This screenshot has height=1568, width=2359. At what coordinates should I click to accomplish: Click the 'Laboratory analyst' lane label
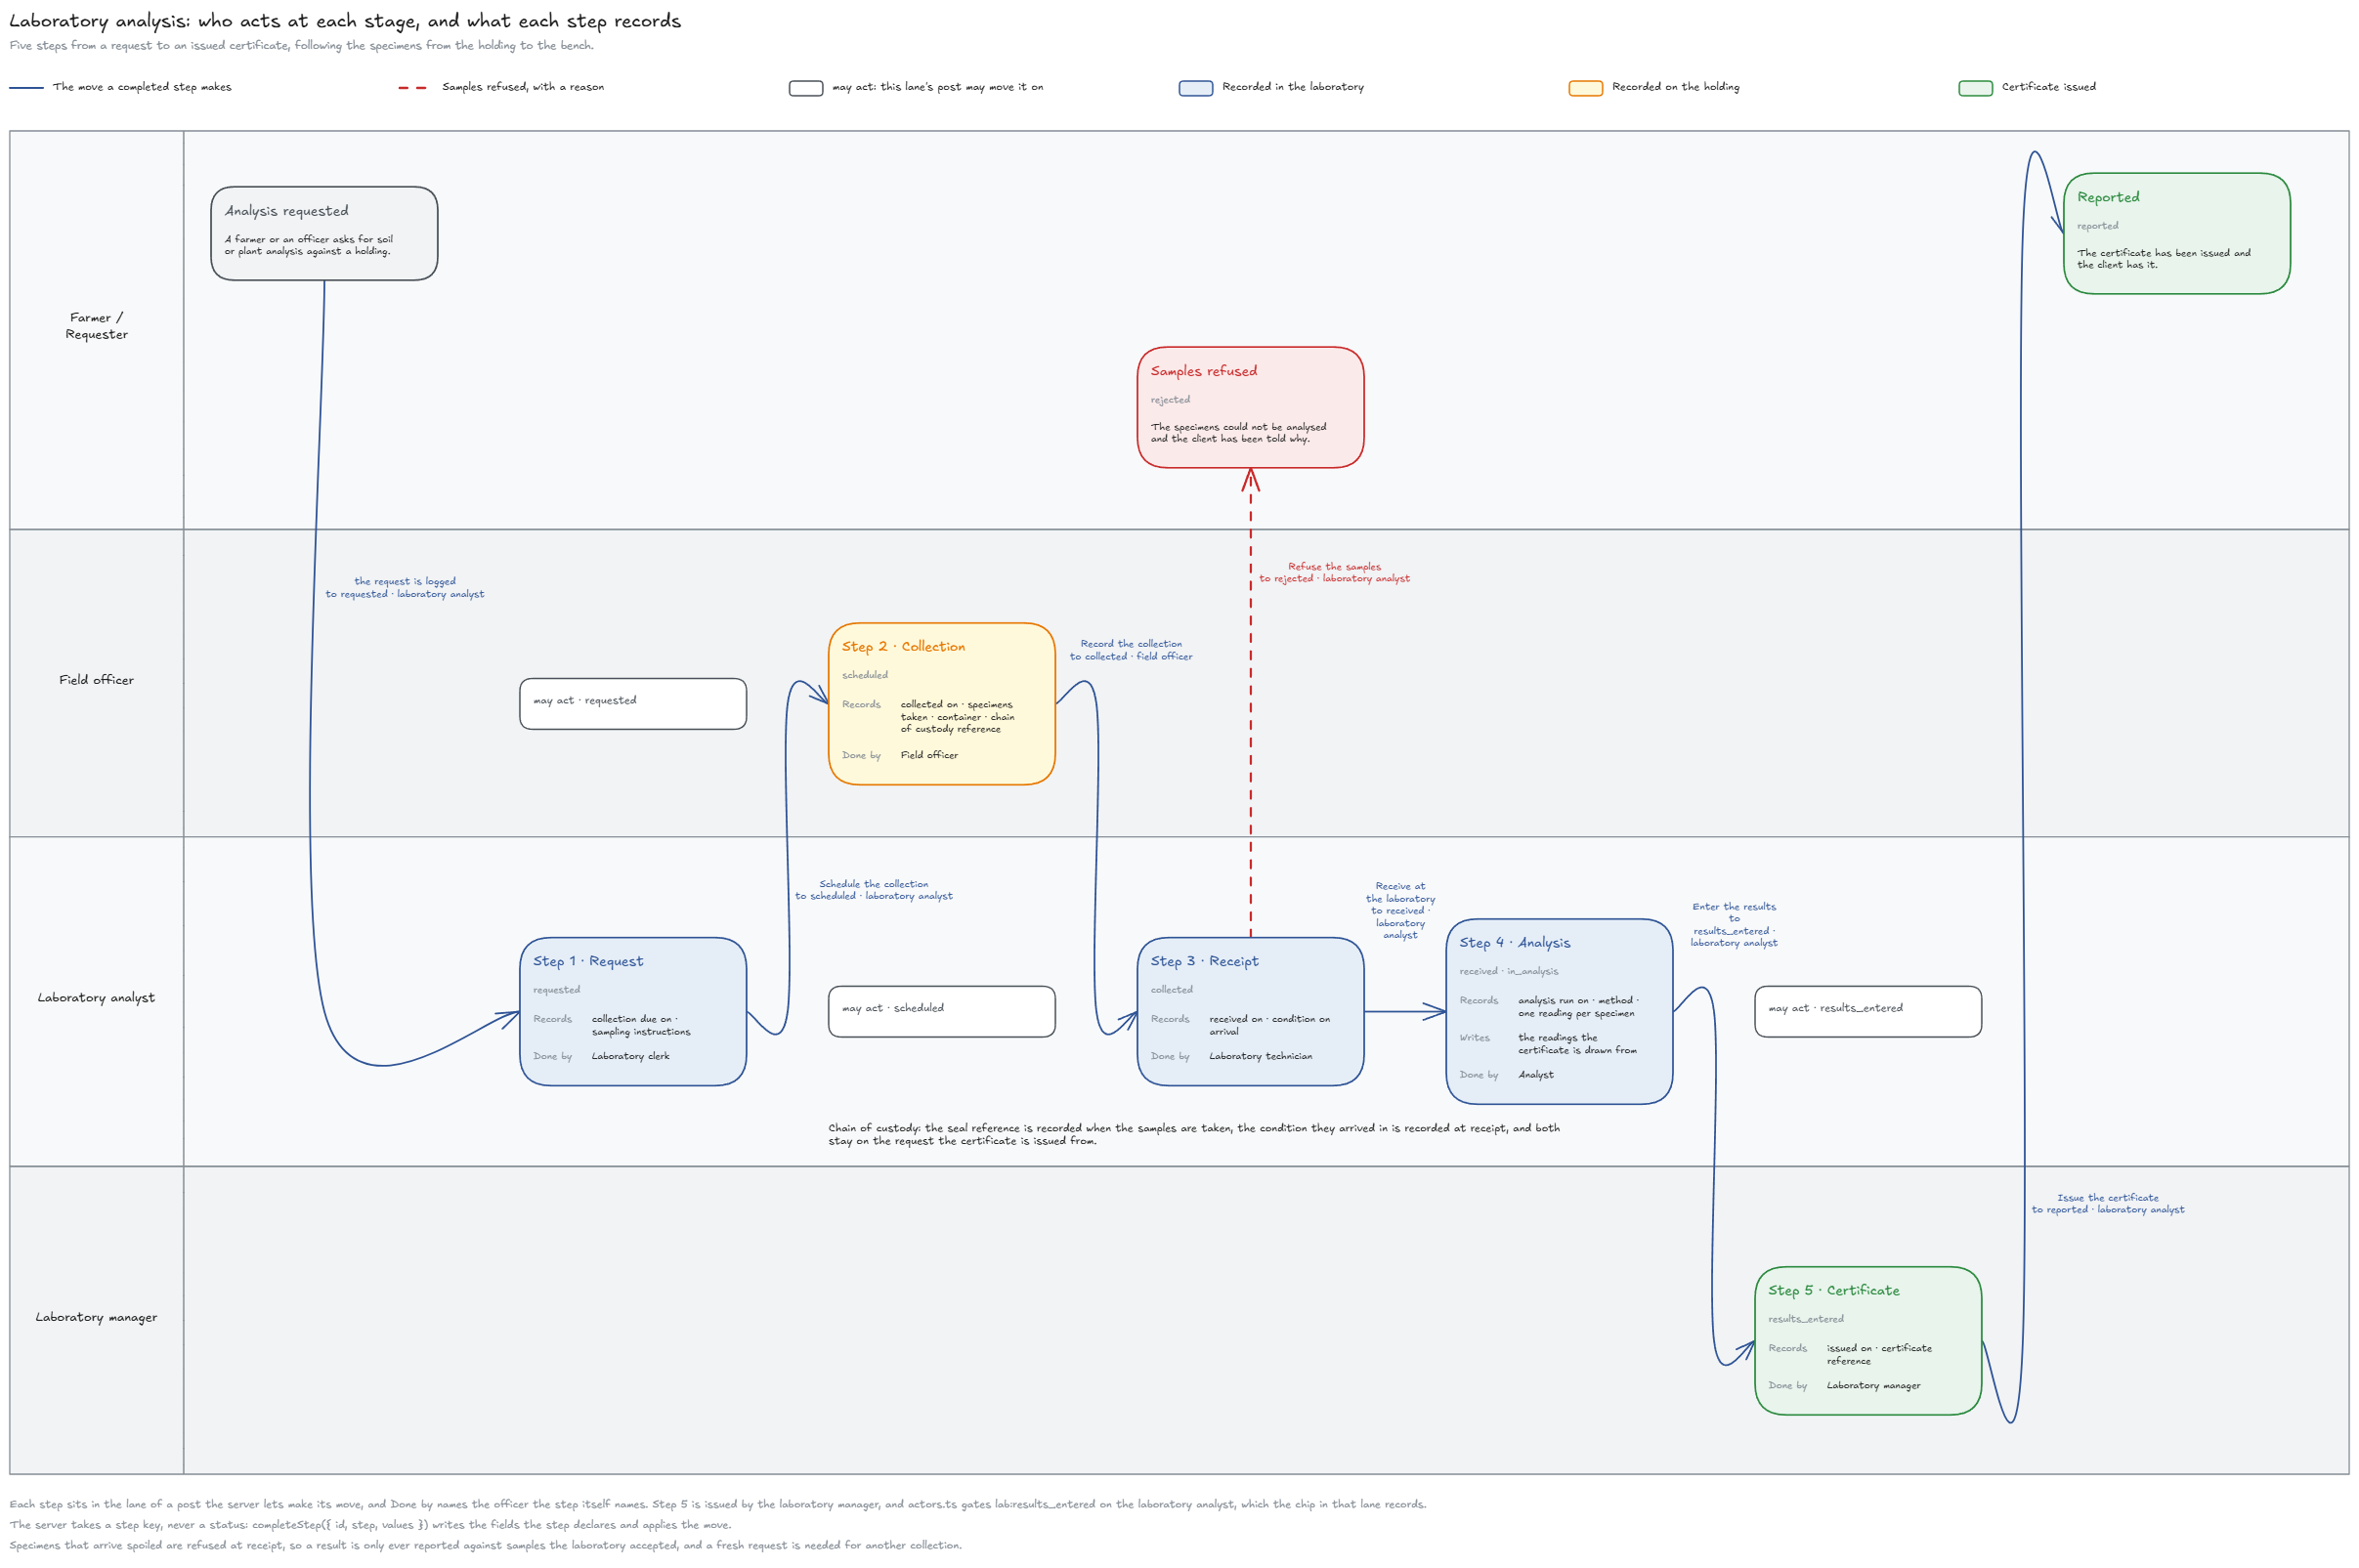click(96, 998)
